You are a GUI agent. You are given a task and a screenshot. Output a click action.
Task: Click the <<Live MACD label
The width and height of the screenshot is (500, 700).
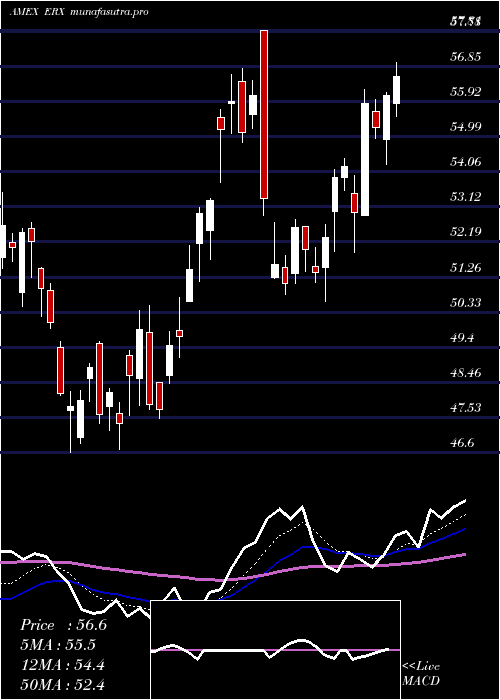point(421,673)
